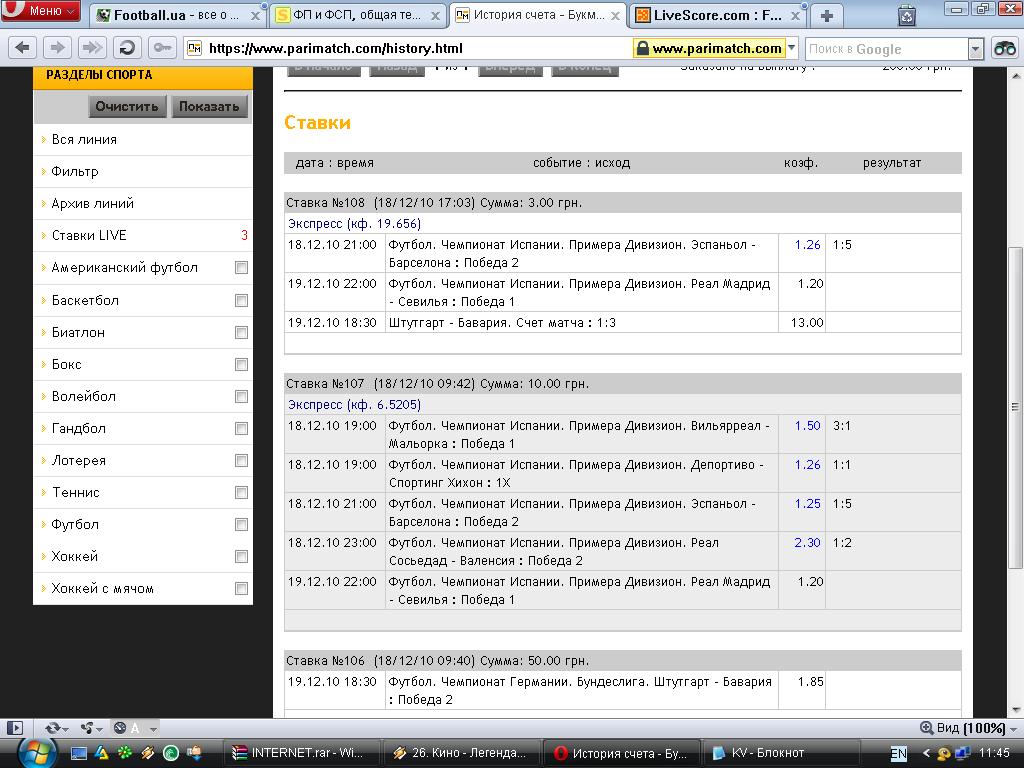Click the Reload page icon

point(127,48)
